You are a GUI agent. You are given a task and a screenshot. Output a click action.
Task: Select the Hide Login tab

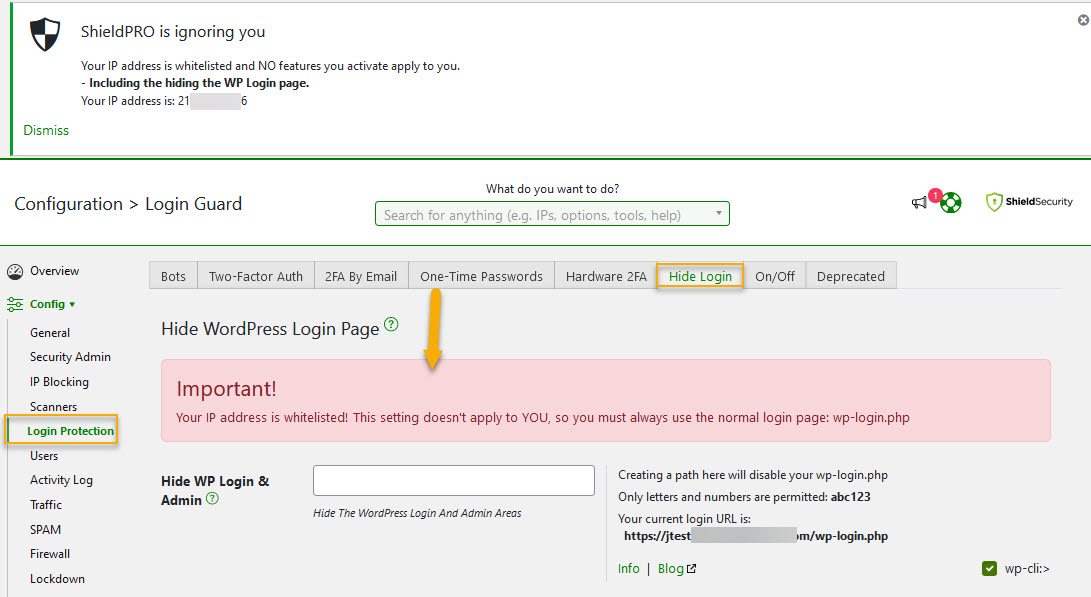pyautogui.click(x=700, y=276)
